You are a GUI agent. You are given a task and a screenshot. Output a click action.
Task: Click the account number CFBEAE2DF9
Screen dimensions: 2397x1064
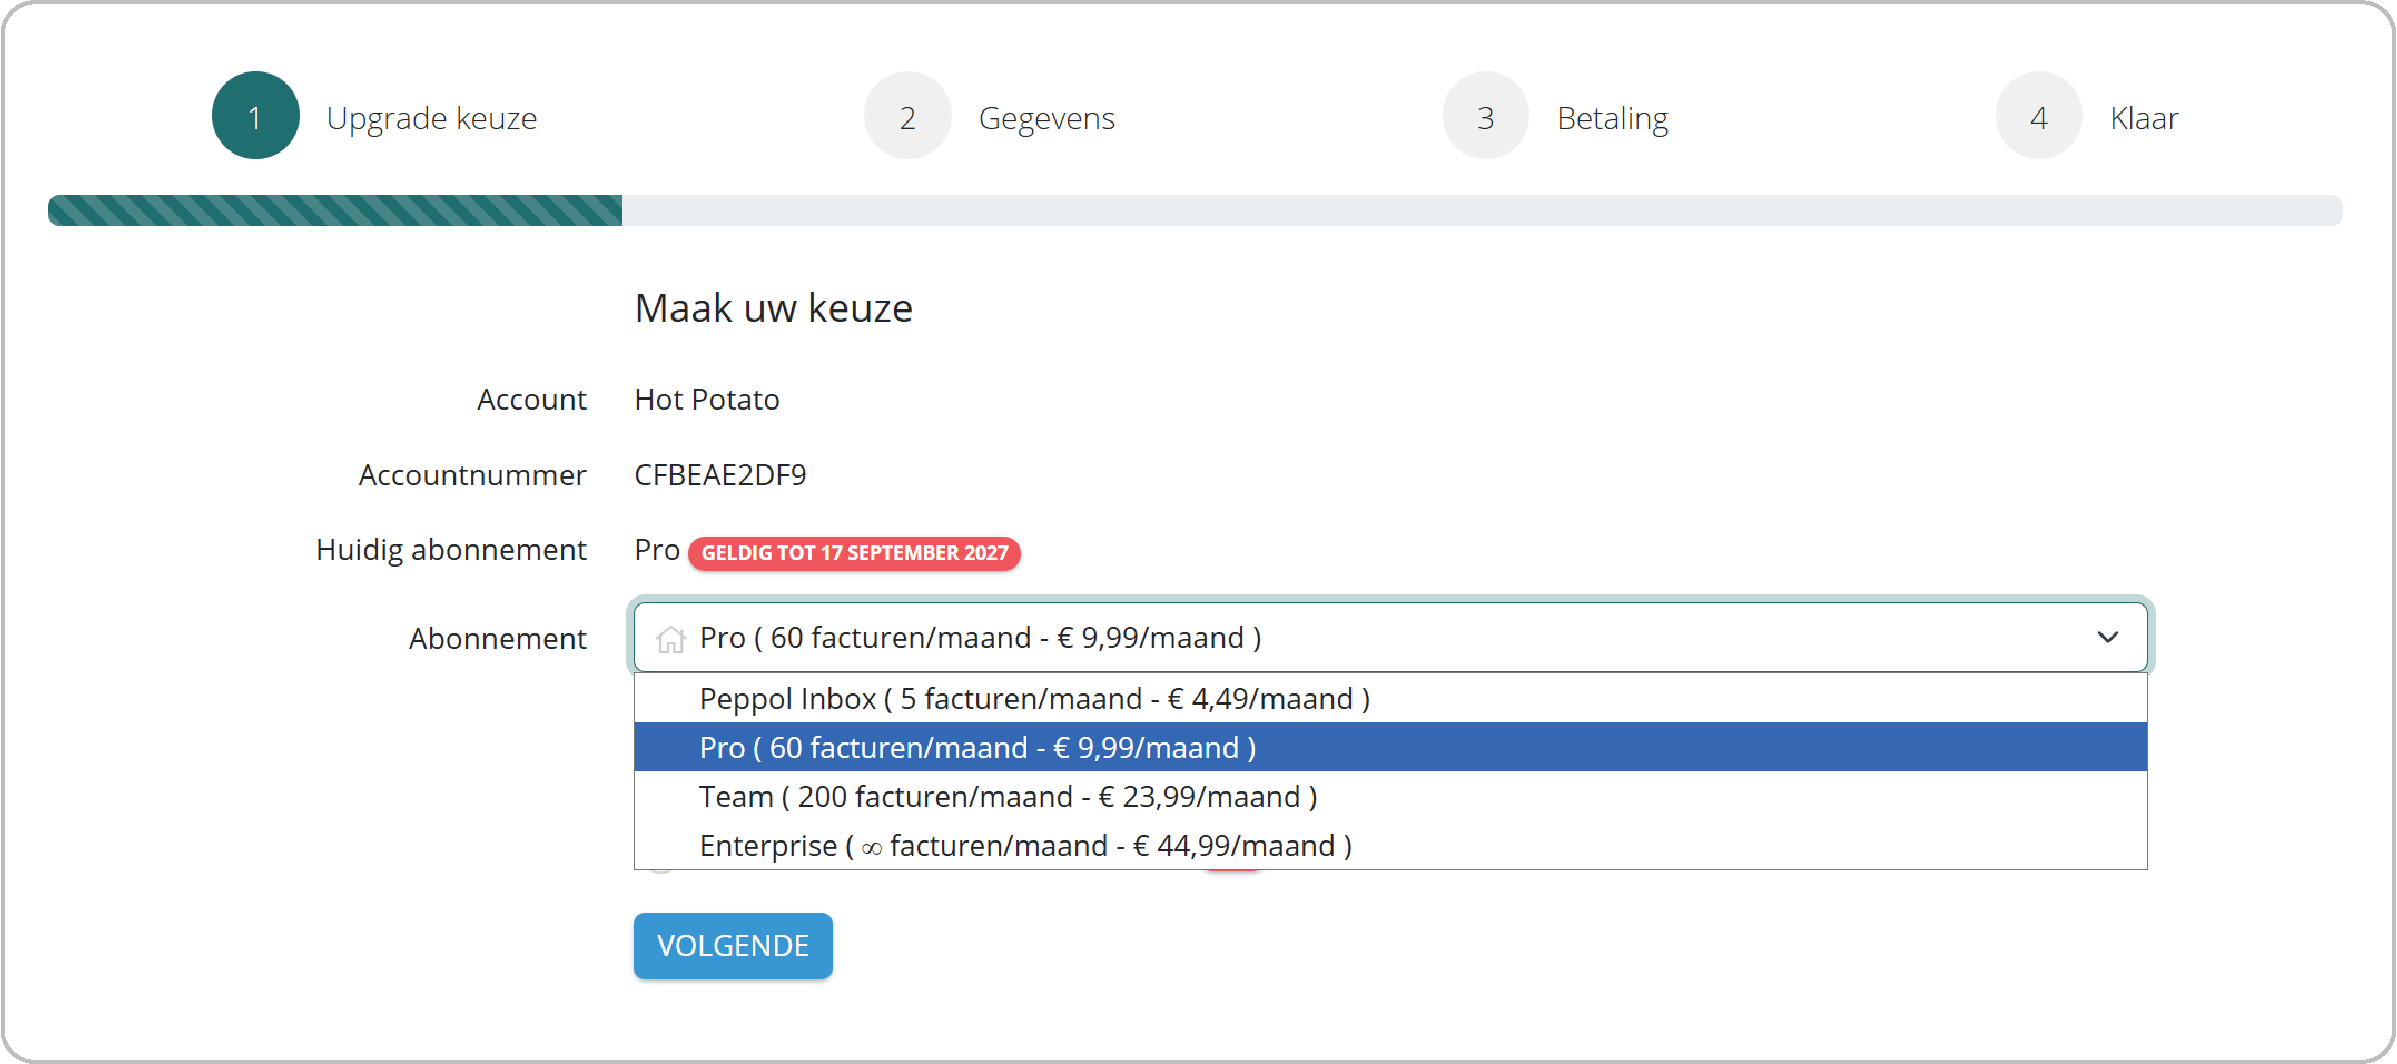720,475
